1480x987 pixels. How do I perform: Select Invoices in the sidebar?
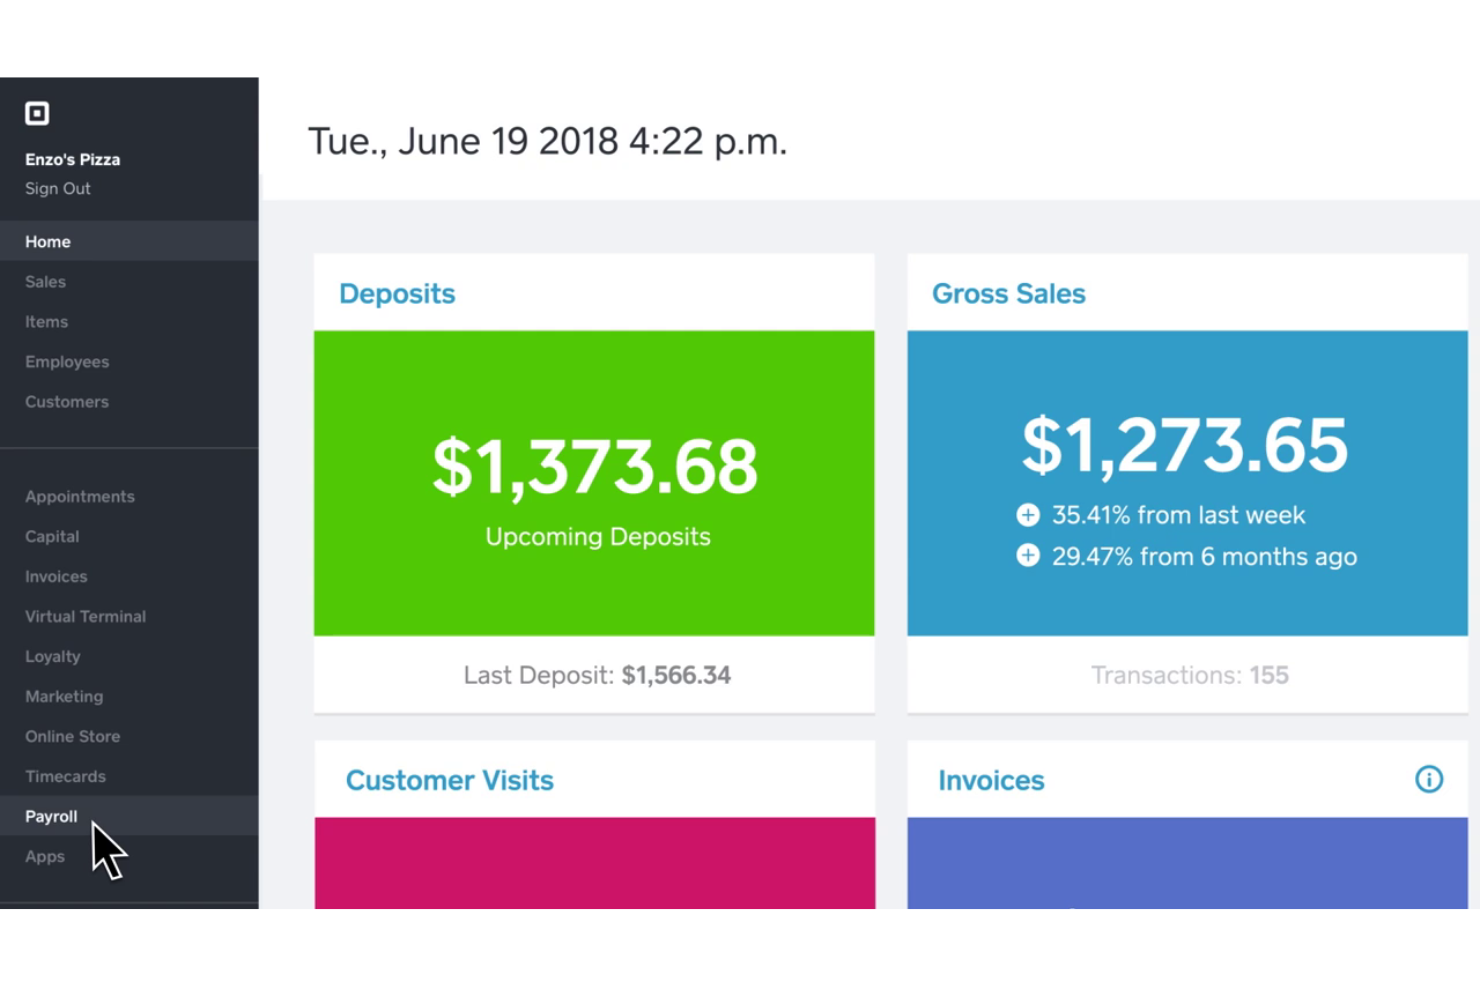tap(56, 576)
